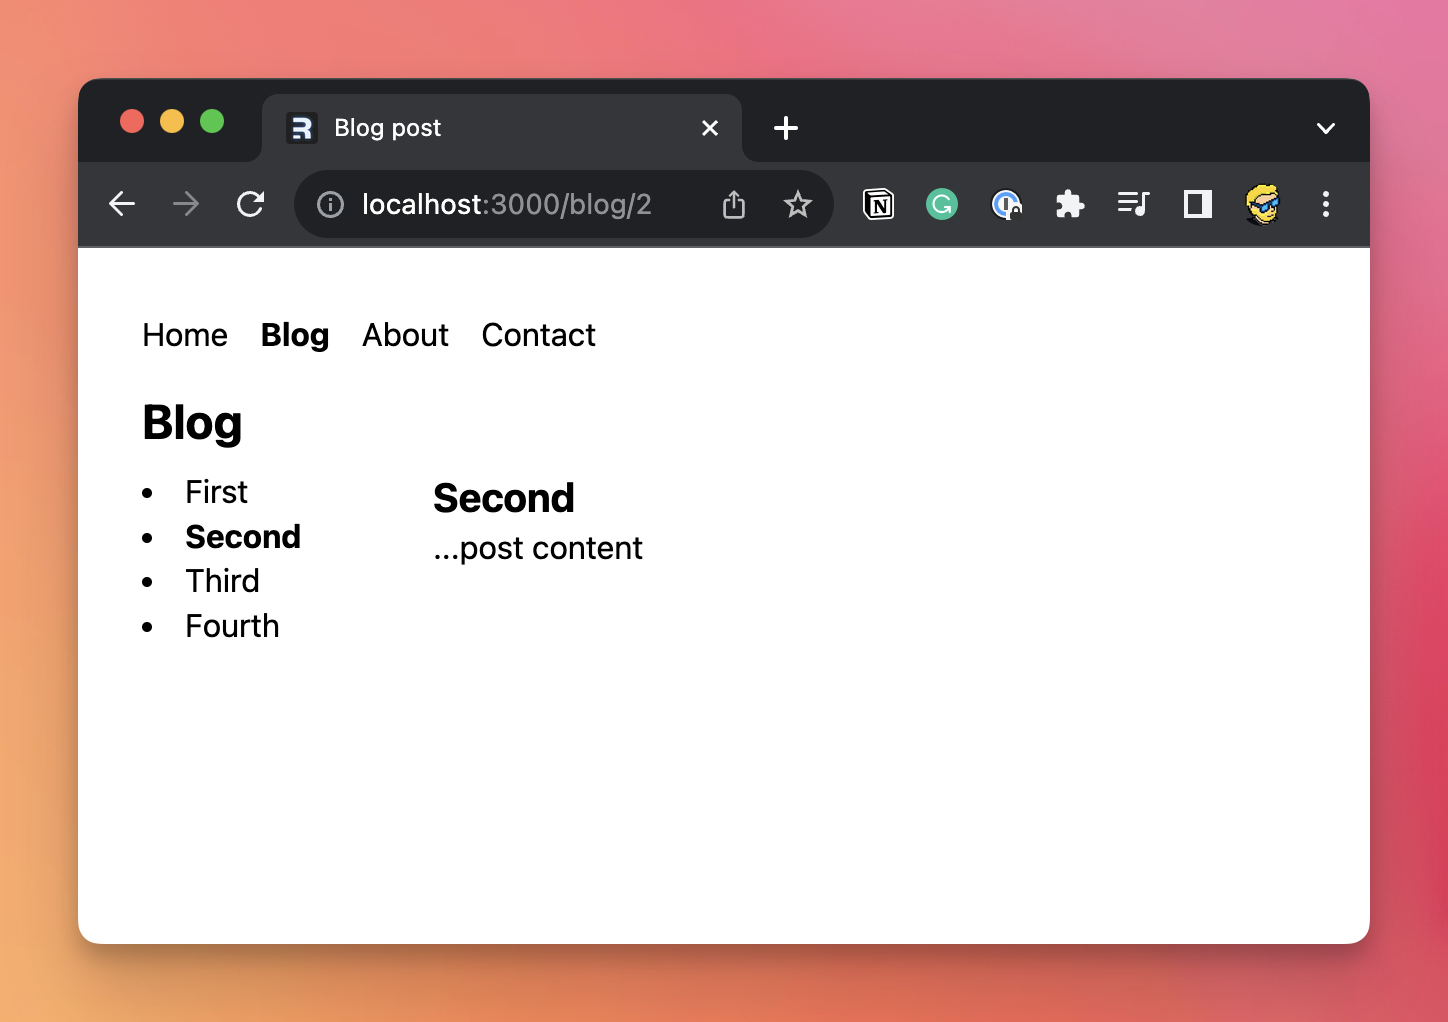1448x1022 pixels.
Task: Open the media controls icon
Action: coord(1133,205)
